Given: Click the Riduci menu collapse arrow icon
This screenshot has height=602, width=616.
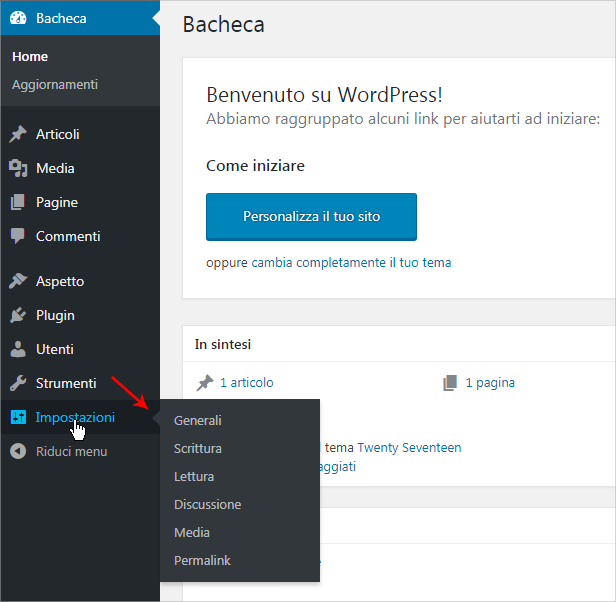Looking at the screenshot, I should click(x=18, y=451).
